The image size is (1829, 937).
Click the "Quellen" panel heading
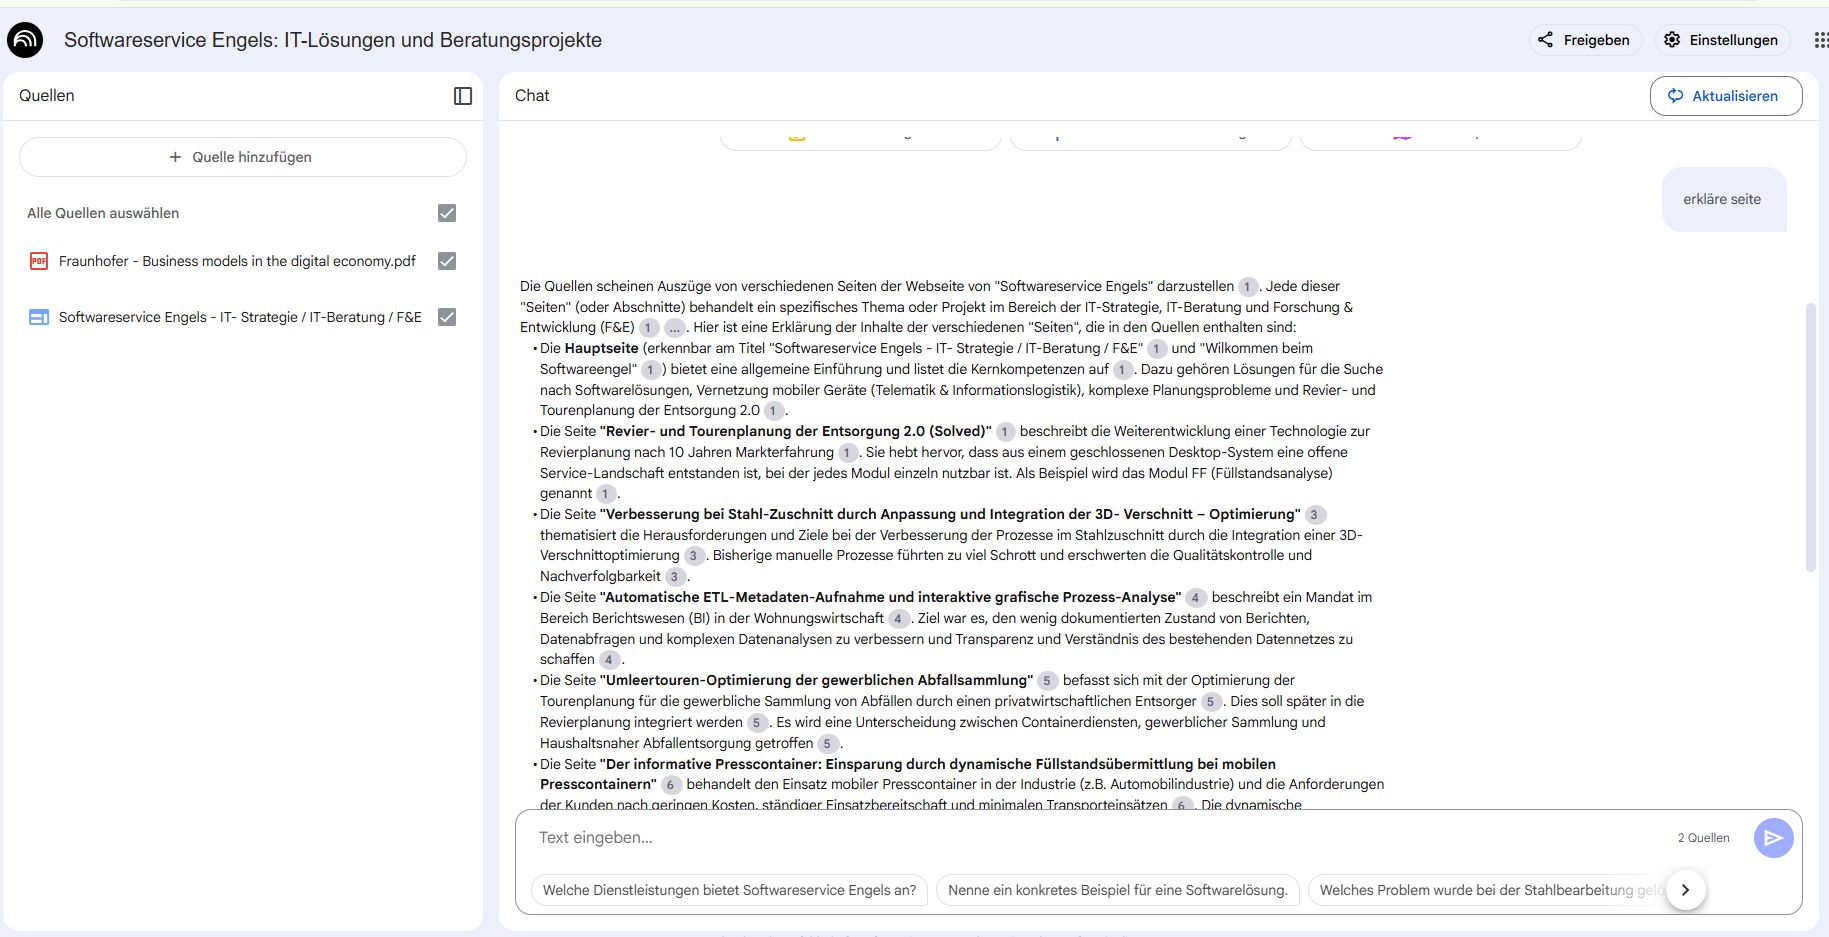click(x=47, y=96)
